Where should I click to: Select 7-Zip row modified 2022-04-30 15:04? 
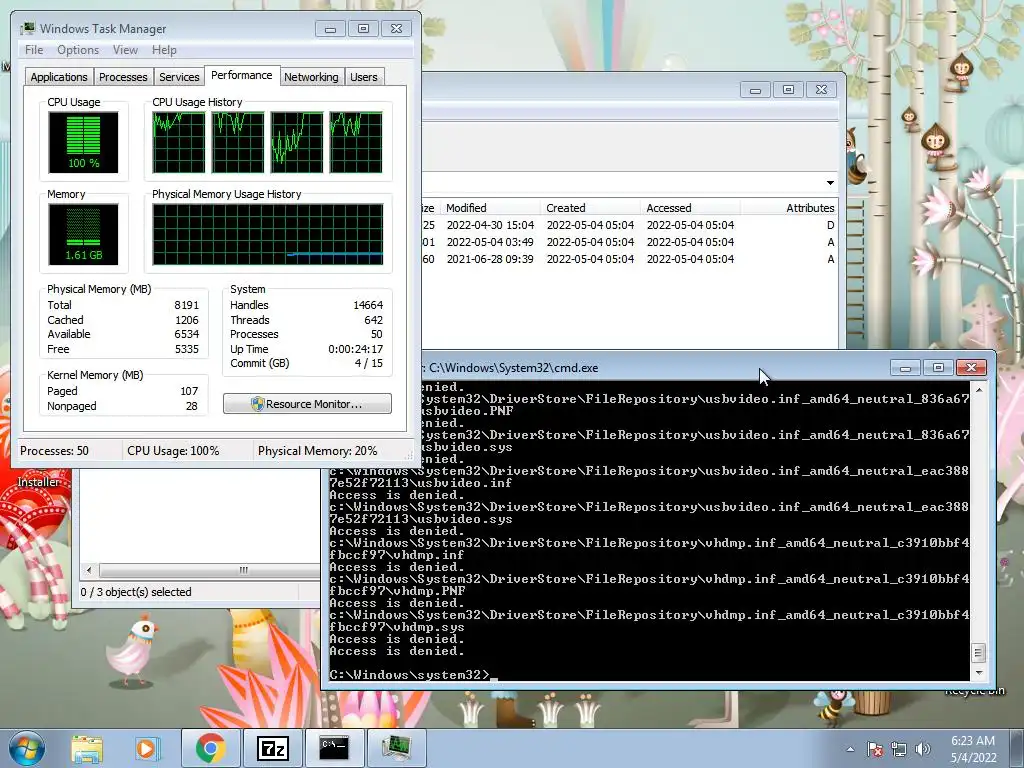coord(630,225)
